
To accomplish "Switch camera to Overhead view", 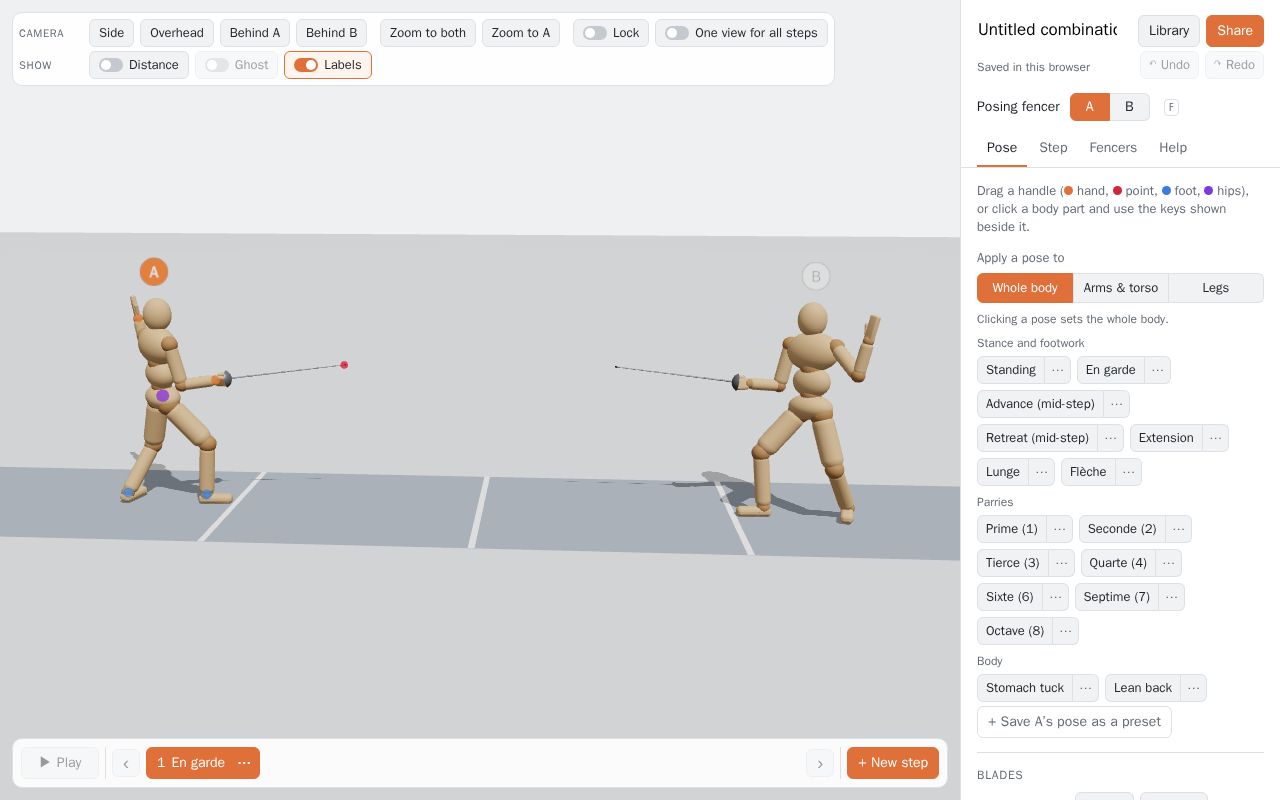I will [x=177, y=33].
